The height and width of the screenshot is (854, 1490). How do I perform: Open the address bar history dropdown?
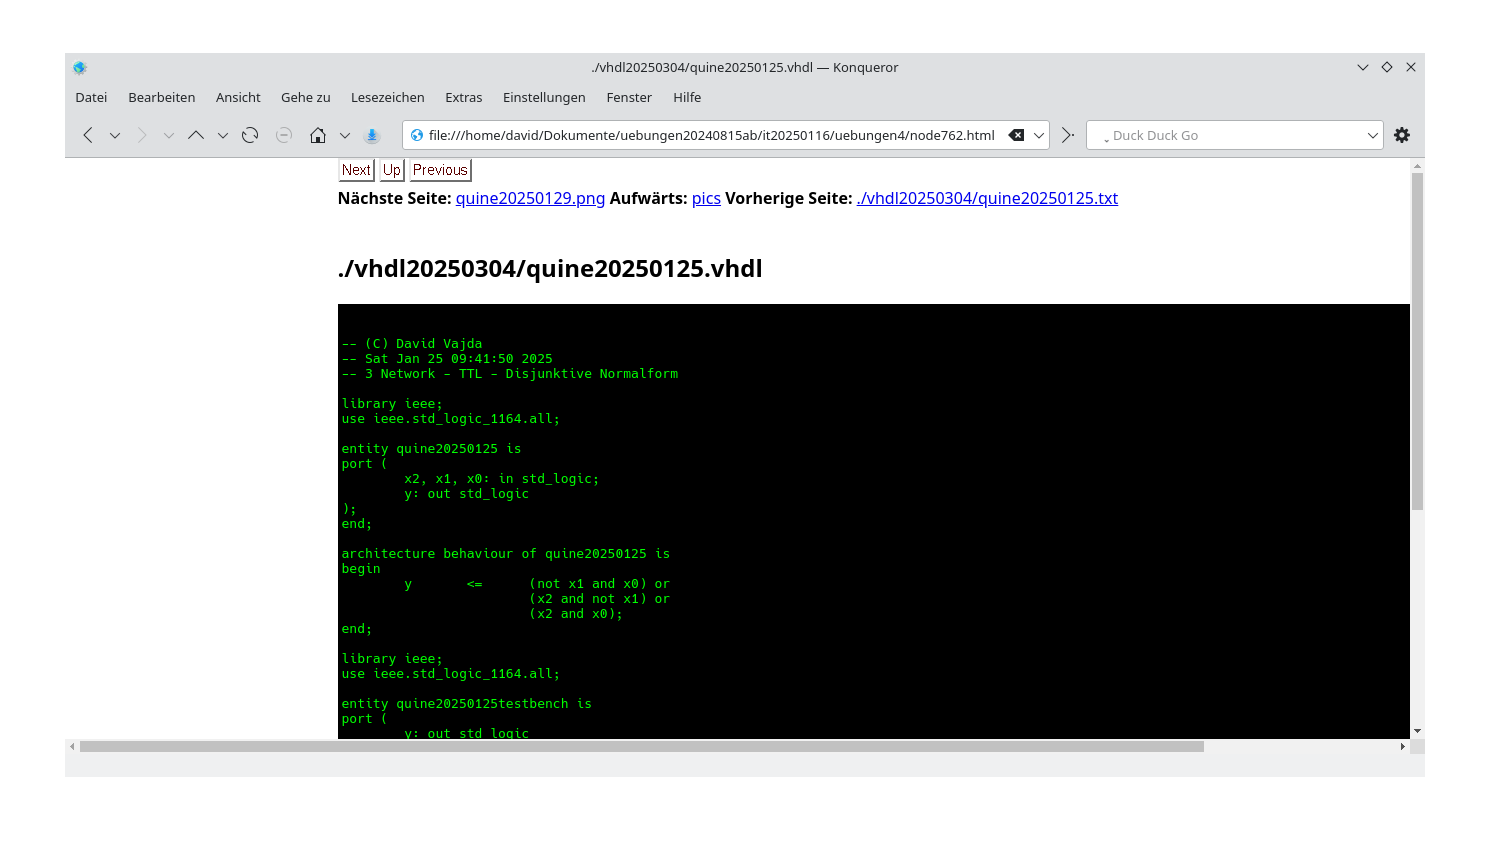coord(1040,134)
